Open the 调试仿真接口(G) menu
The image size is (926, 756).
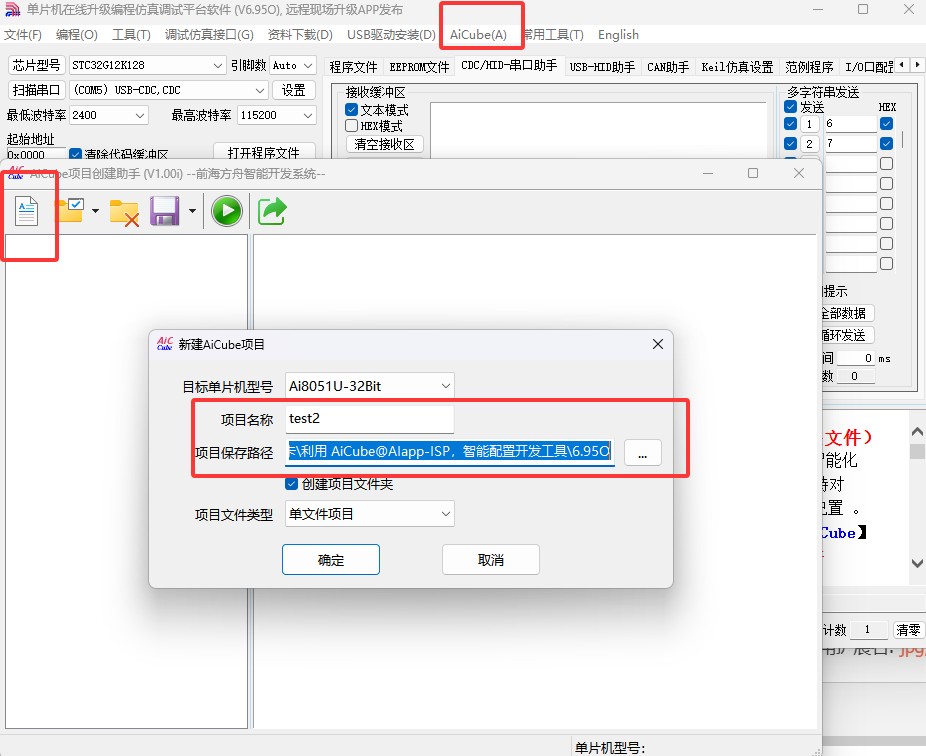(x=209, y=35)
